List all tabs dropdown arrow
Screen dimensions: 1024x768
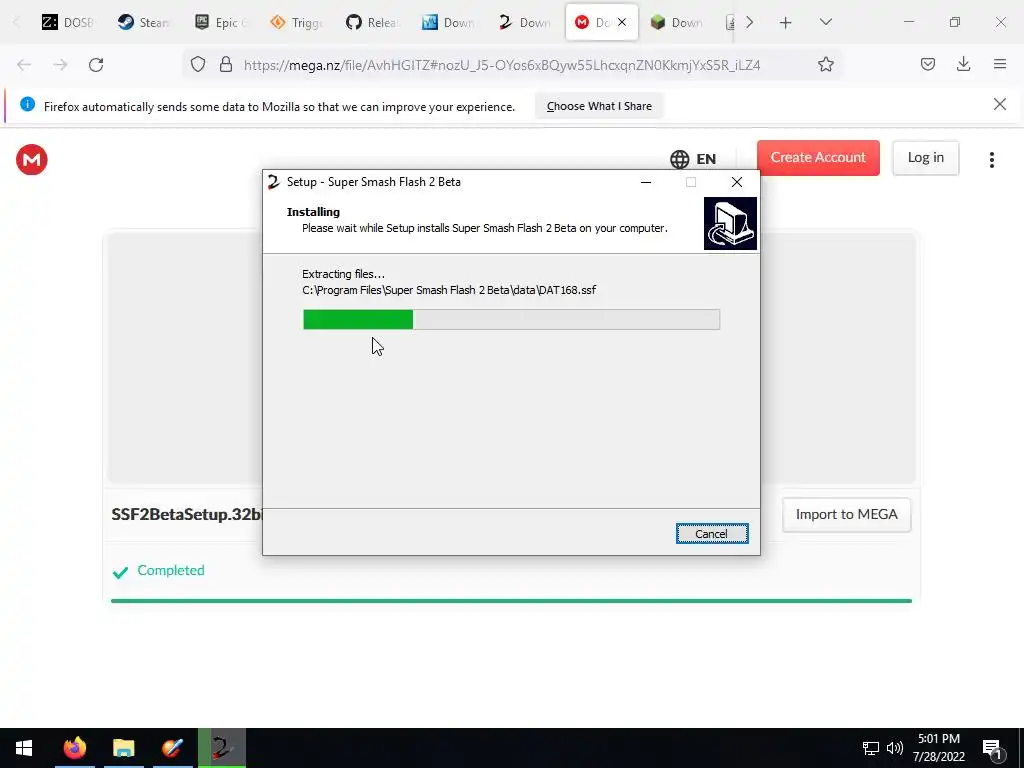(x=825, y=22)
